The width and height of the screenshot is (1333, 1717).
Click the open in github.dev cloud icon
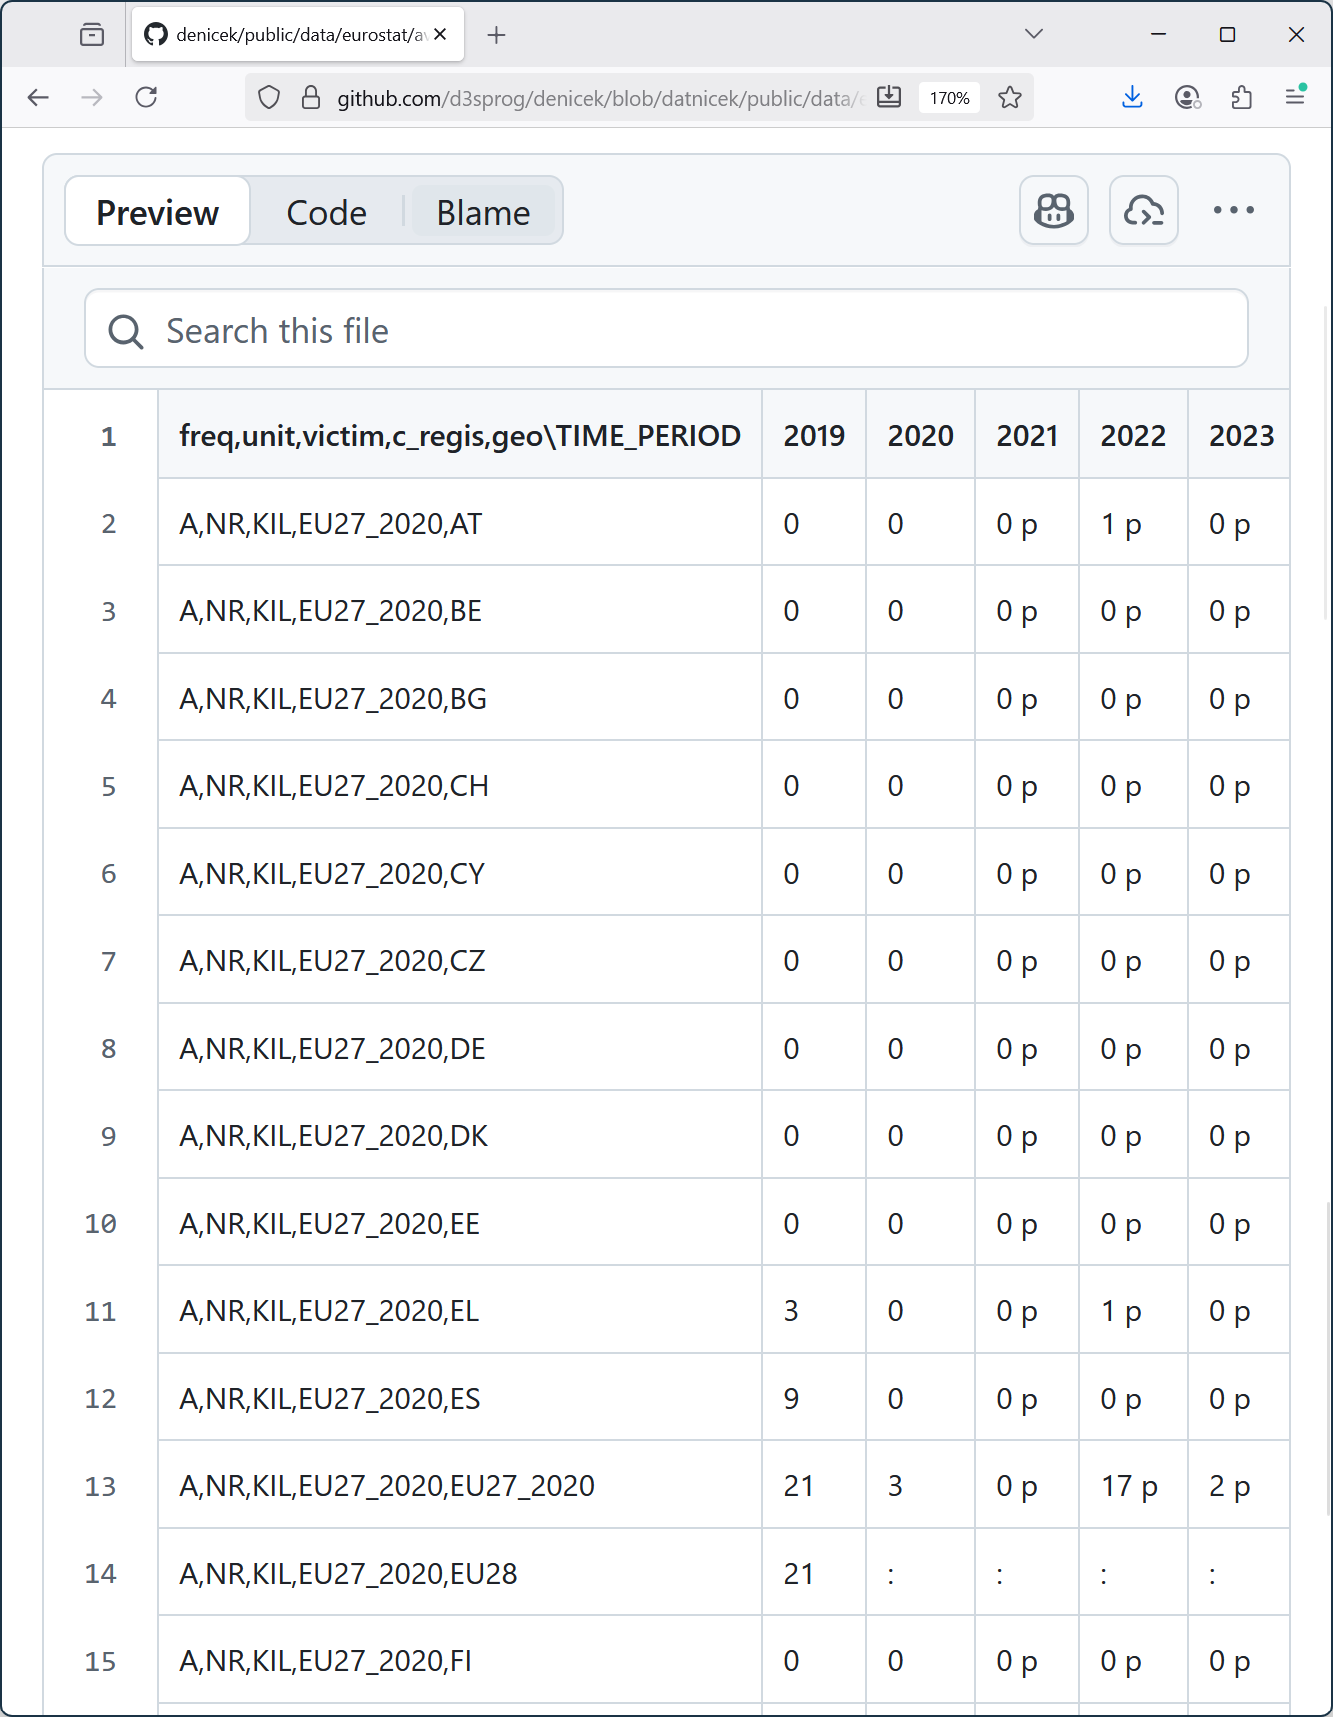(1143, 210)
